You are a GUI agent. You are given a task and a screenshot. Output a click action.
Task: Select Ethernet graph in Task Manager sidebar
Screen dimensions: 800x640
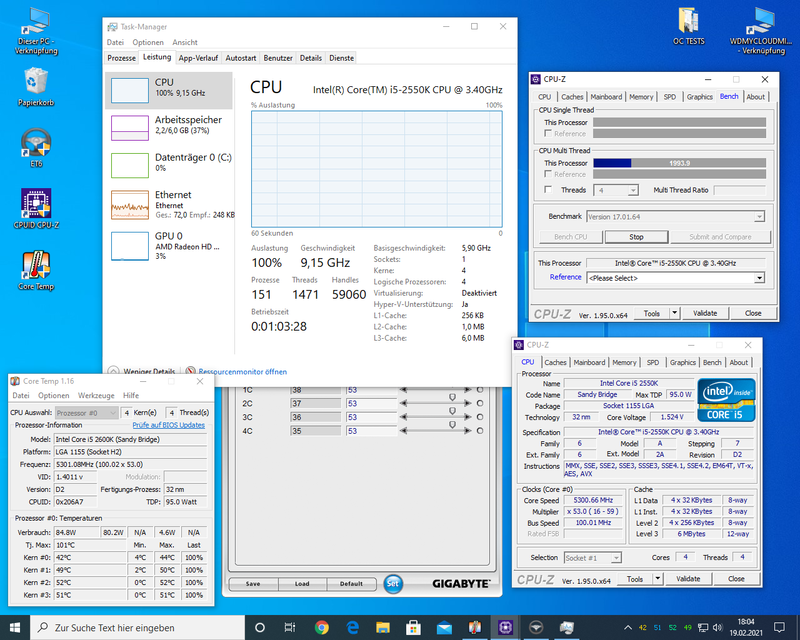tap(130, 205)
